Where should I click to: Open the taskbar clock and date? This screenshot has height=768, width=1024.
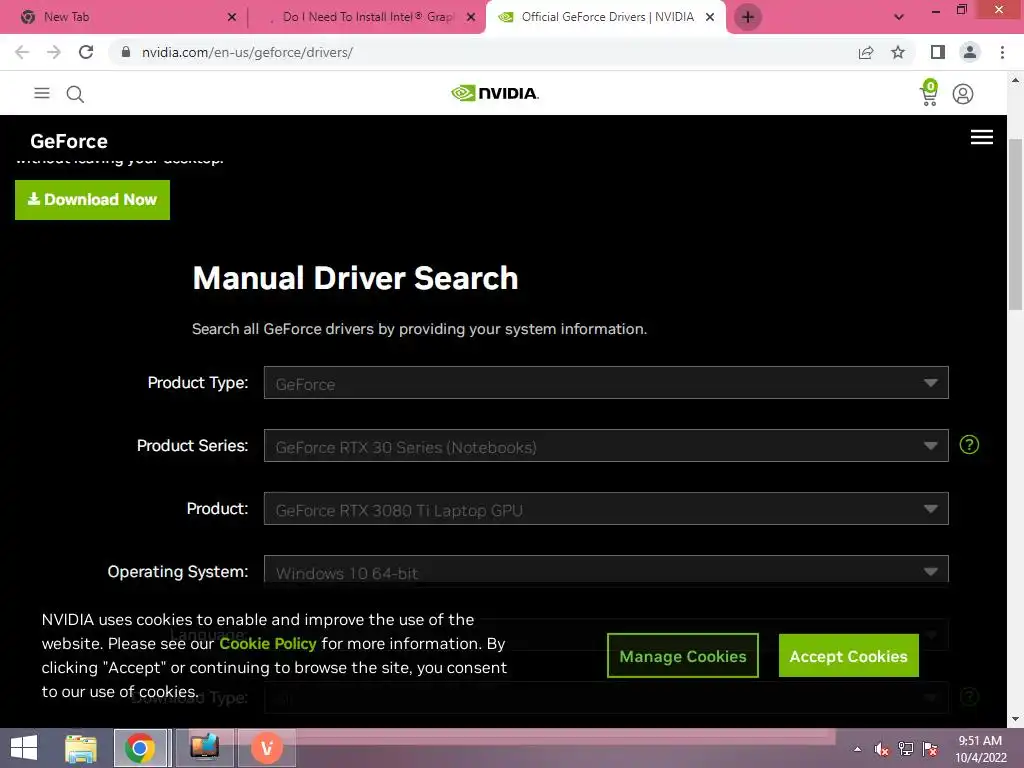980,748
